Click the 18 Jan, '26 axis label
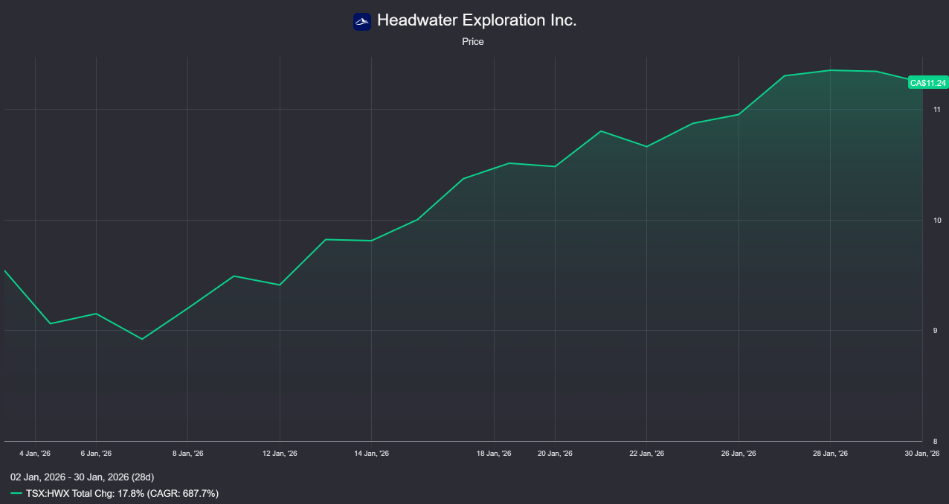Image resolution: width=949 pixels, height=504 pixels. (494, 453)
